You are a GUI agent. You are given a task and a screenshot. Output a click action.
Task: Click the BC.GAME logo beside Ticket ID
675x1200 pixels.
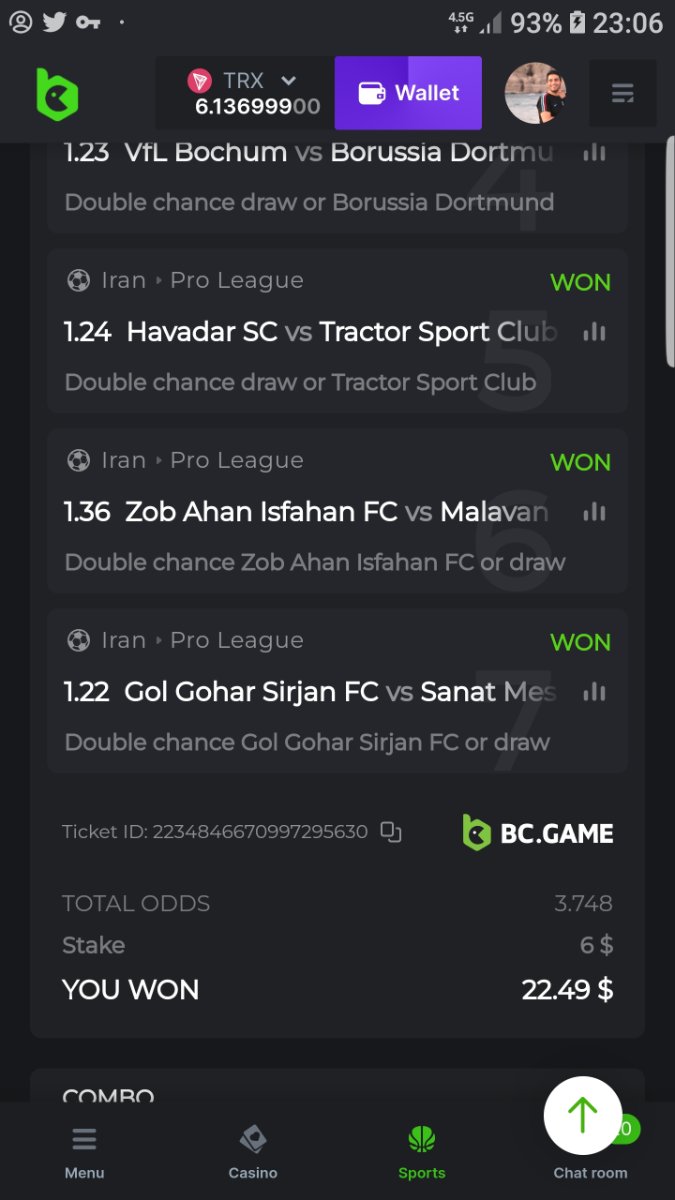pos(538,832)
